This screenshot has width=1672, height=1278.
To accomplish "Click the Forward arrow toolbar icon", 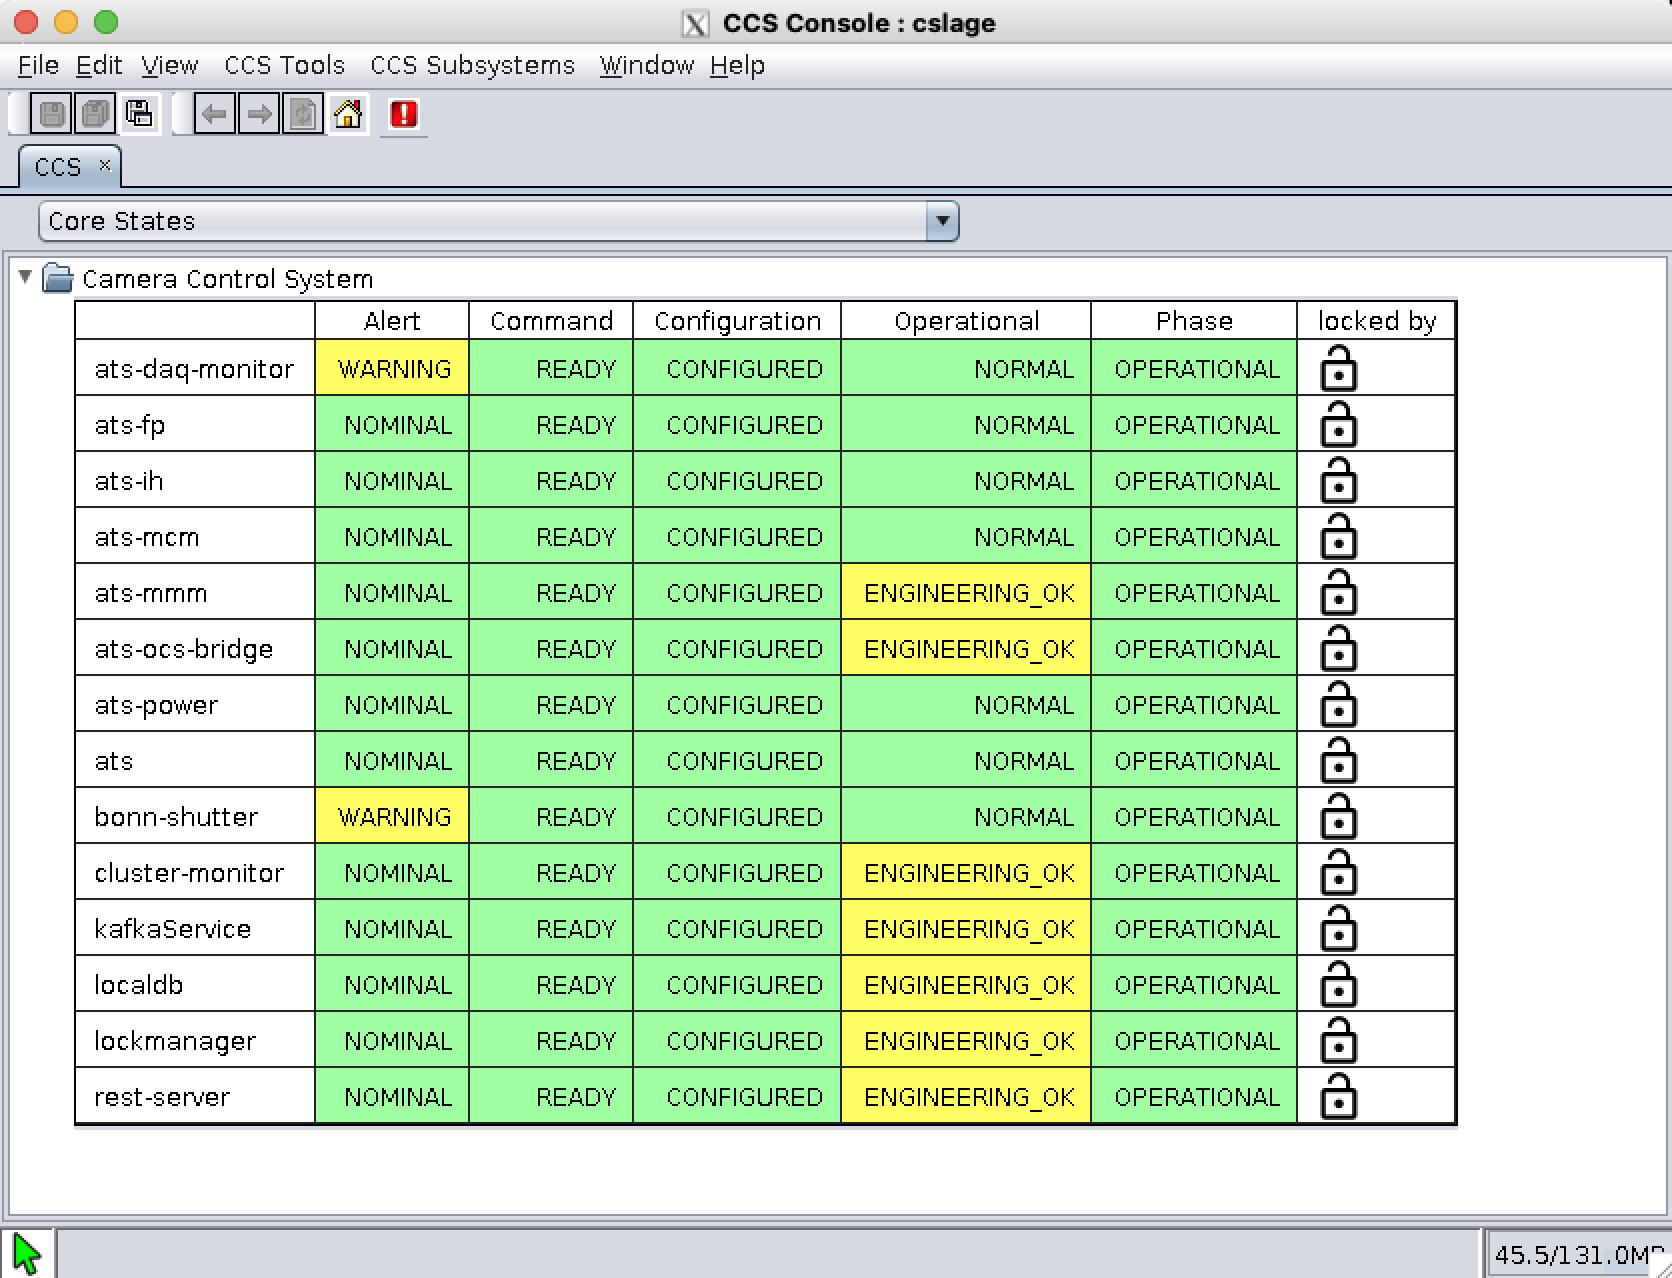I will pos(259,114).
